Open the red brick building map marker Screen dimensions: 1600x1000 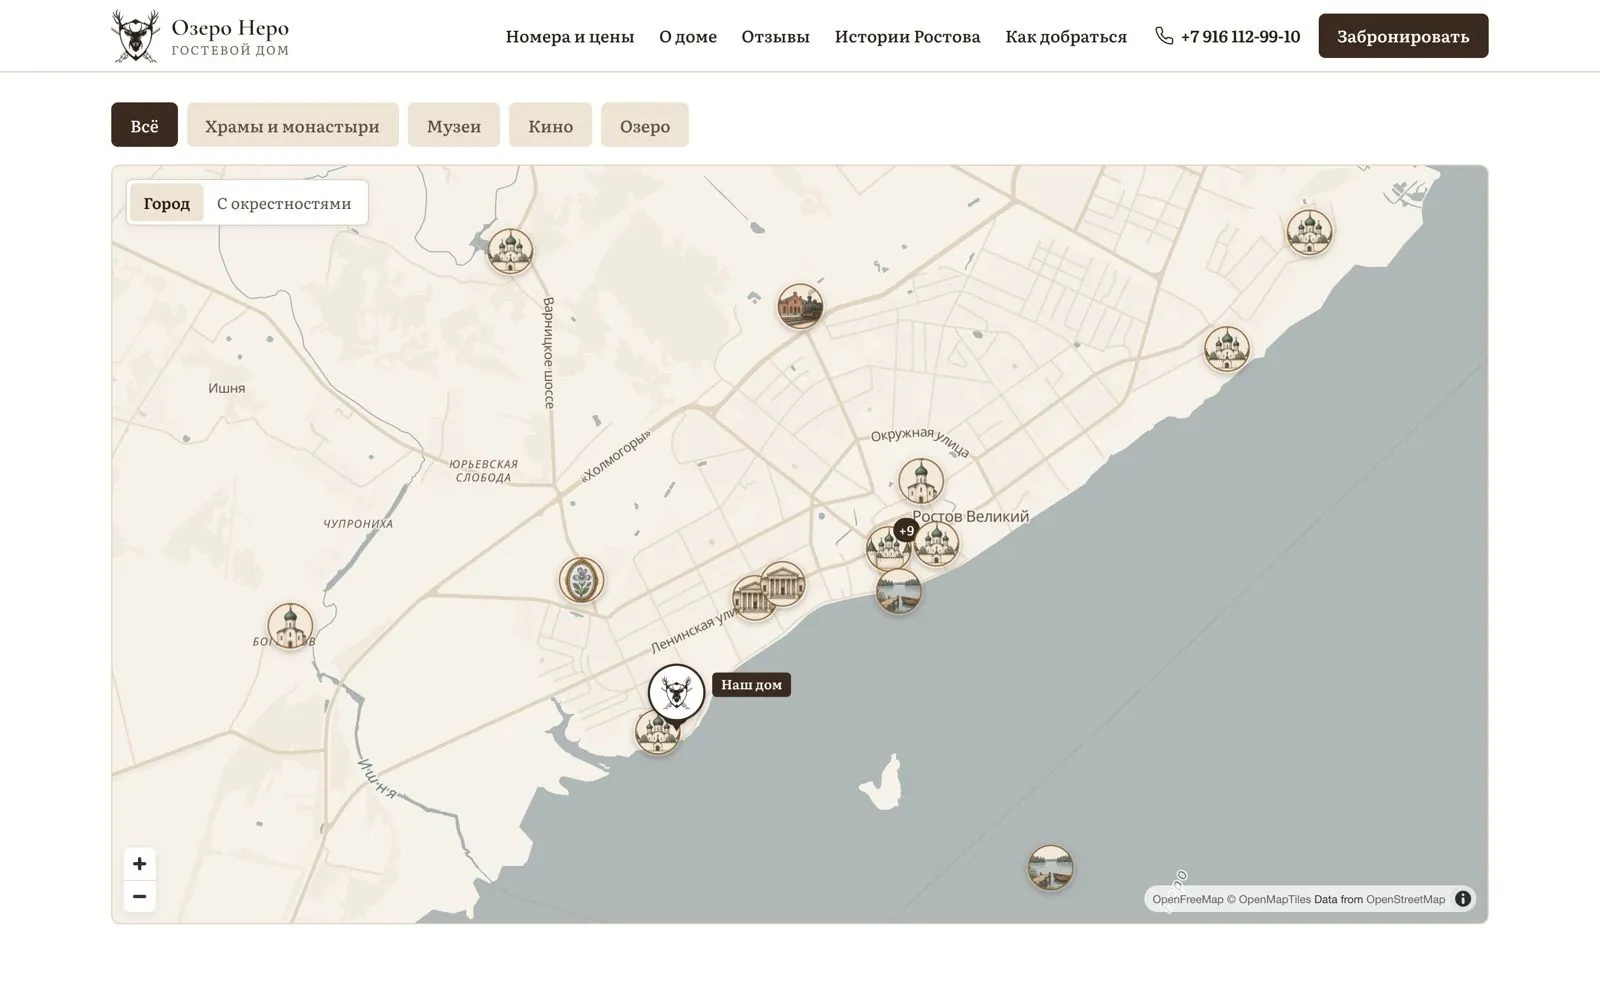800,306
